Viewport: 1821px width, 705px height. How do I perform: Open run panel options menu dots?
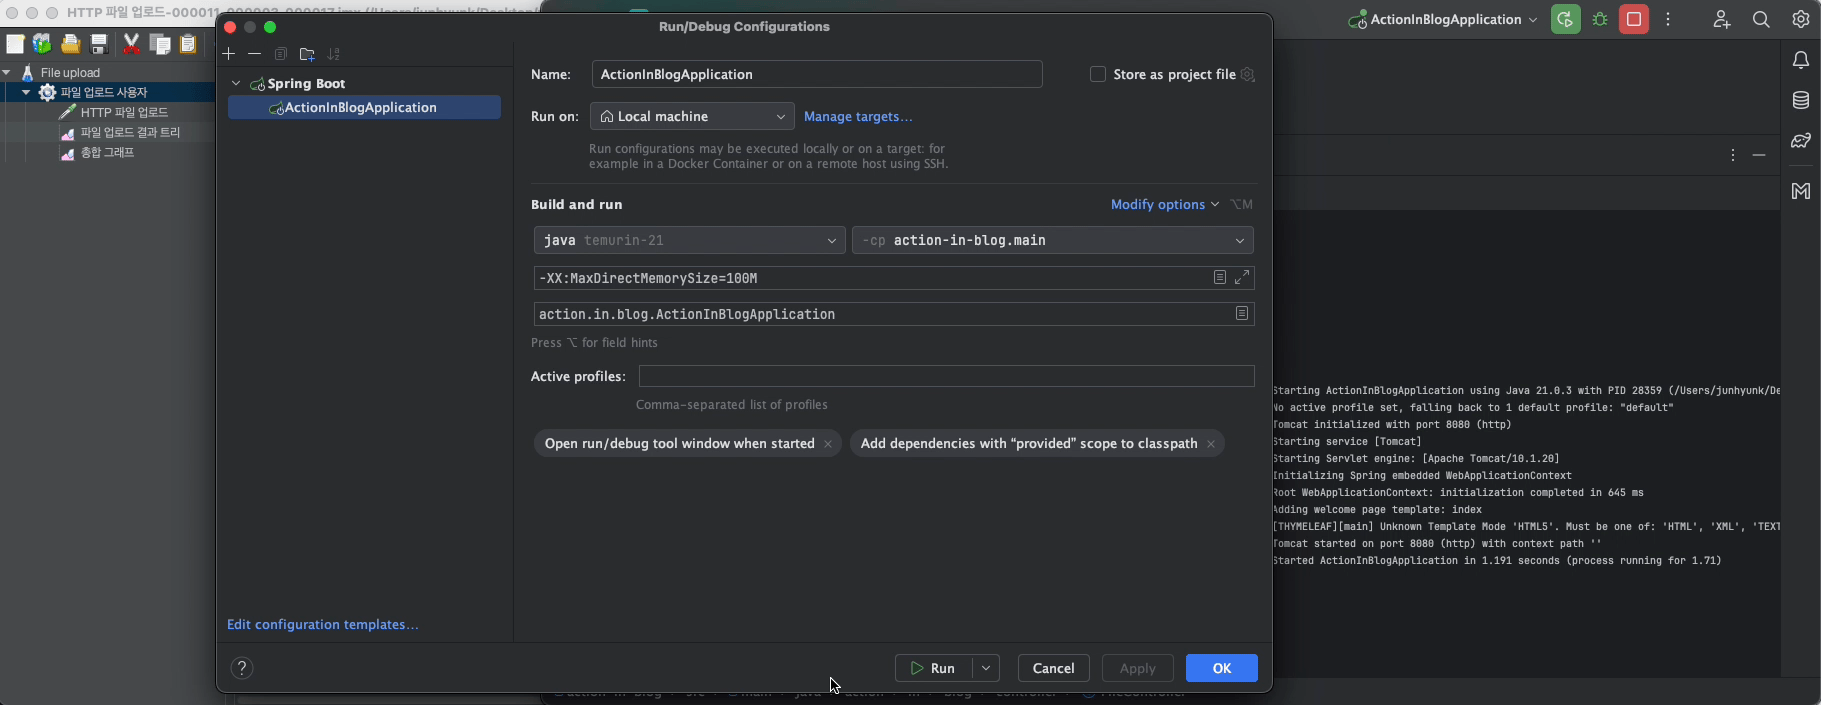(1733, 155)
